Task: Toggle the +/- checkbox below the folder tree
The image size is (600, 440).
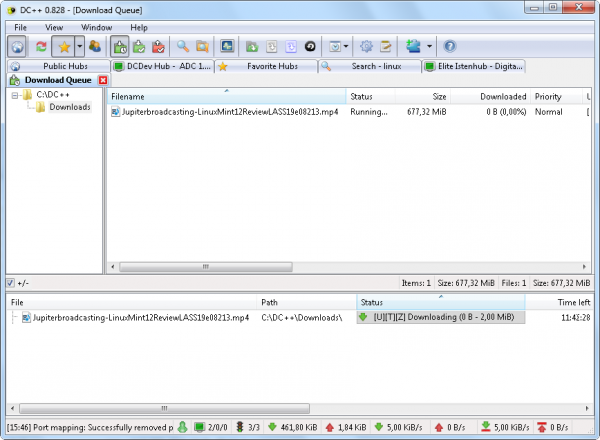Action: [x=11, y=283]
